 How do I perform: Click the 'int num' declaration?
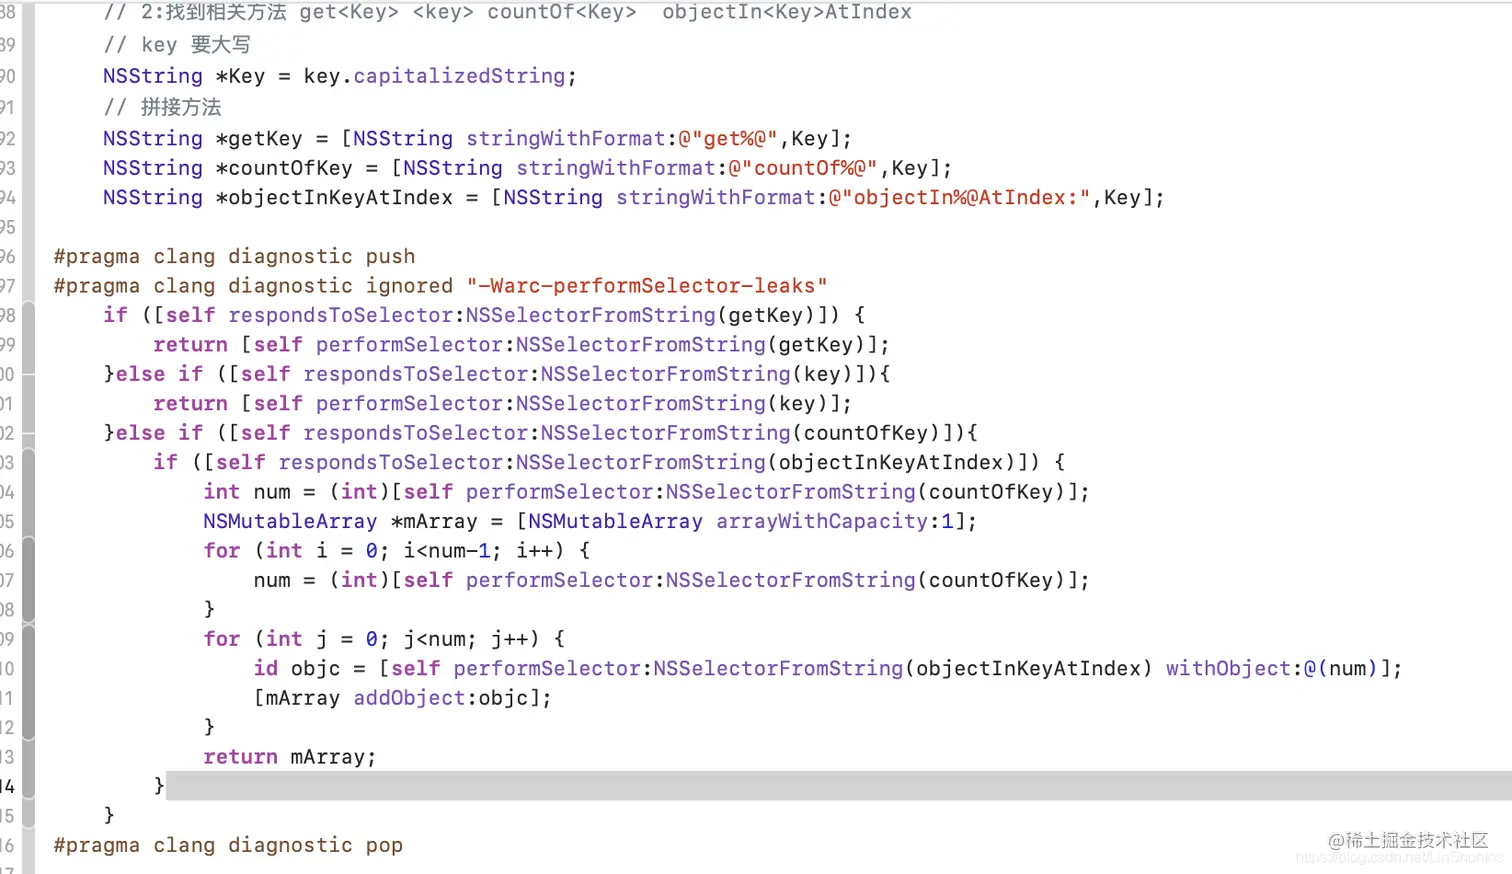[247, 491]
